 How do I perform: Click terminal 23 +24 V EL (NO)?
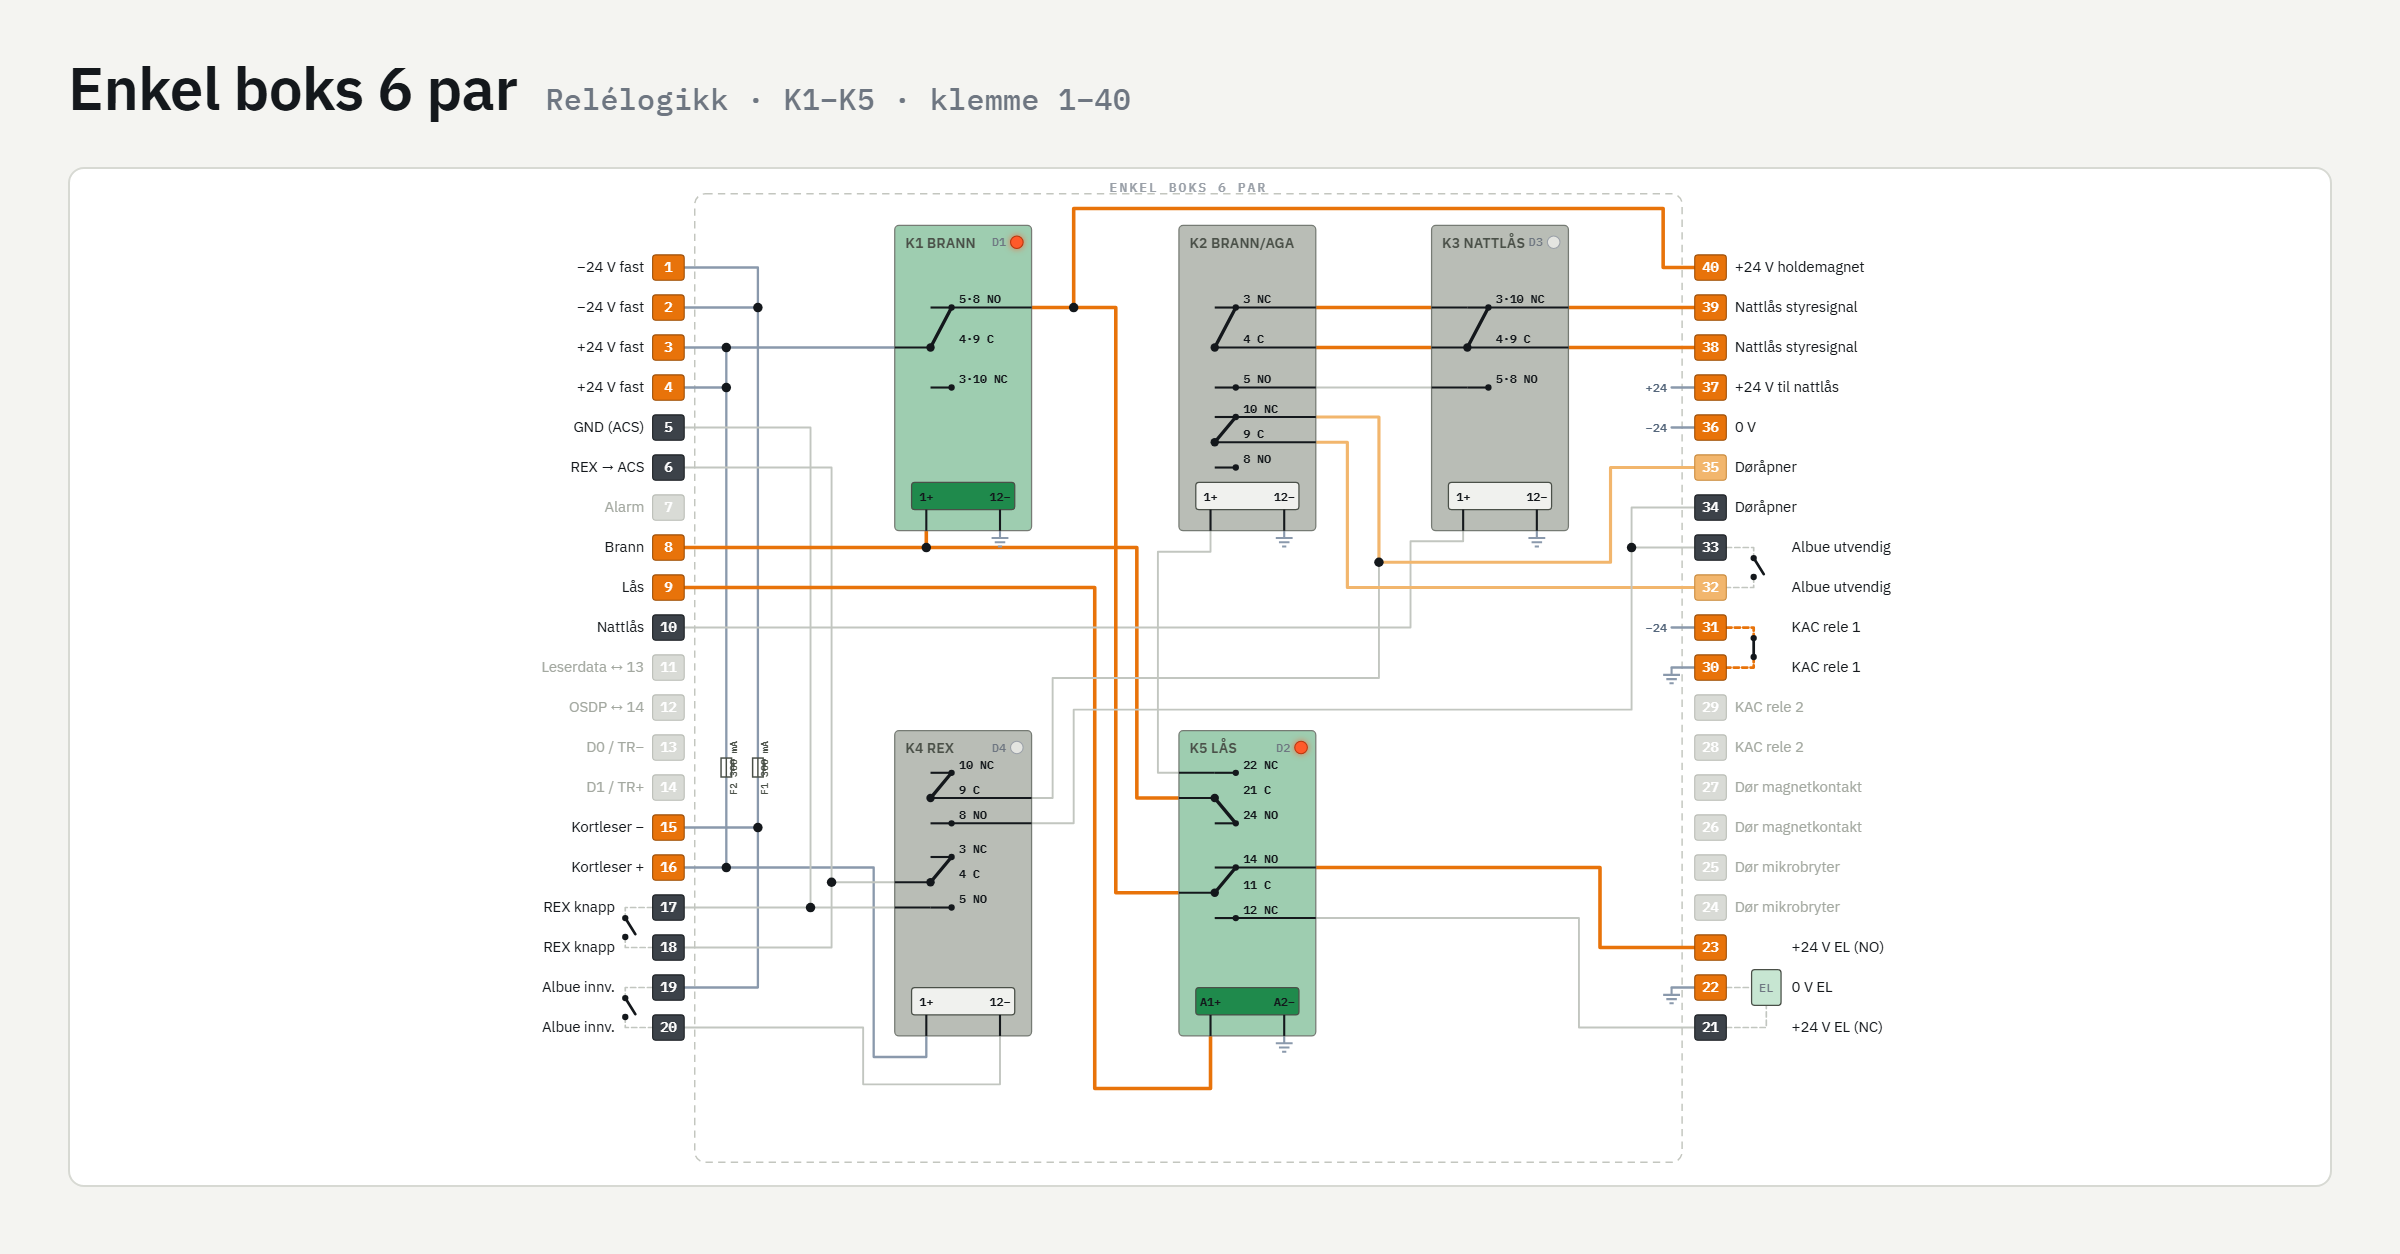[1711, 947]
